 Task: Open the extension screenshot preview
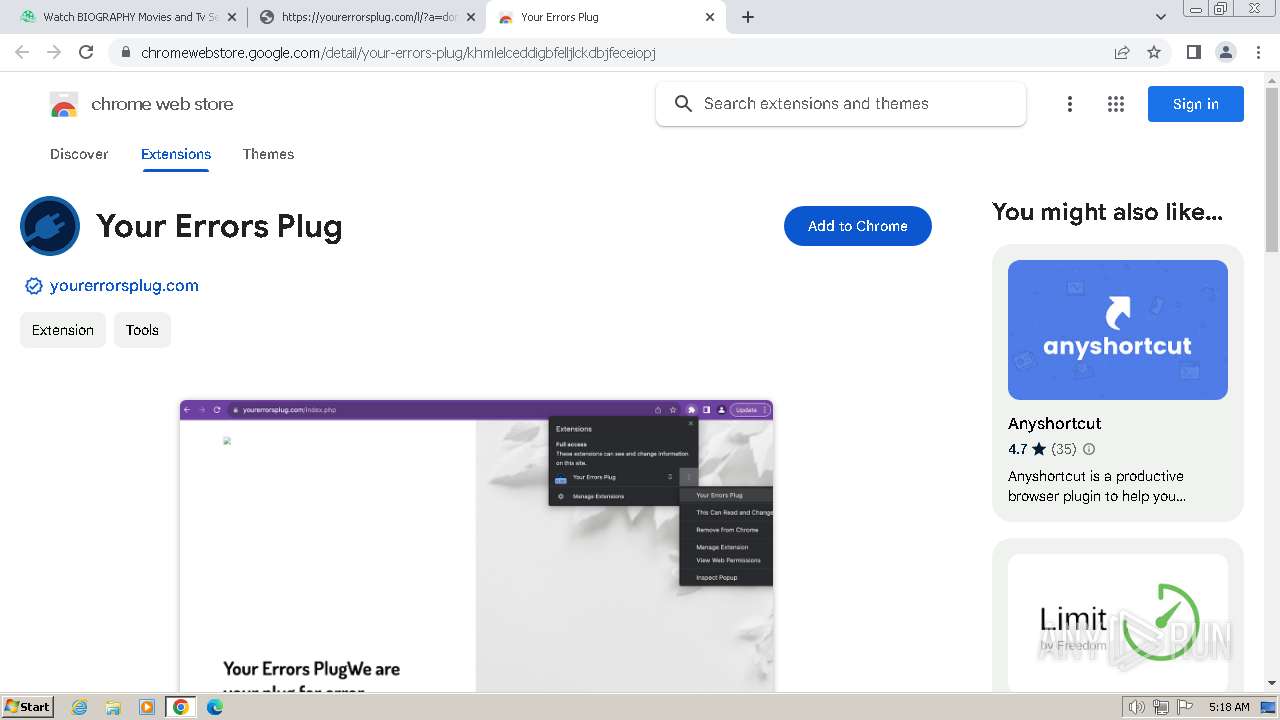coord(476,545)
